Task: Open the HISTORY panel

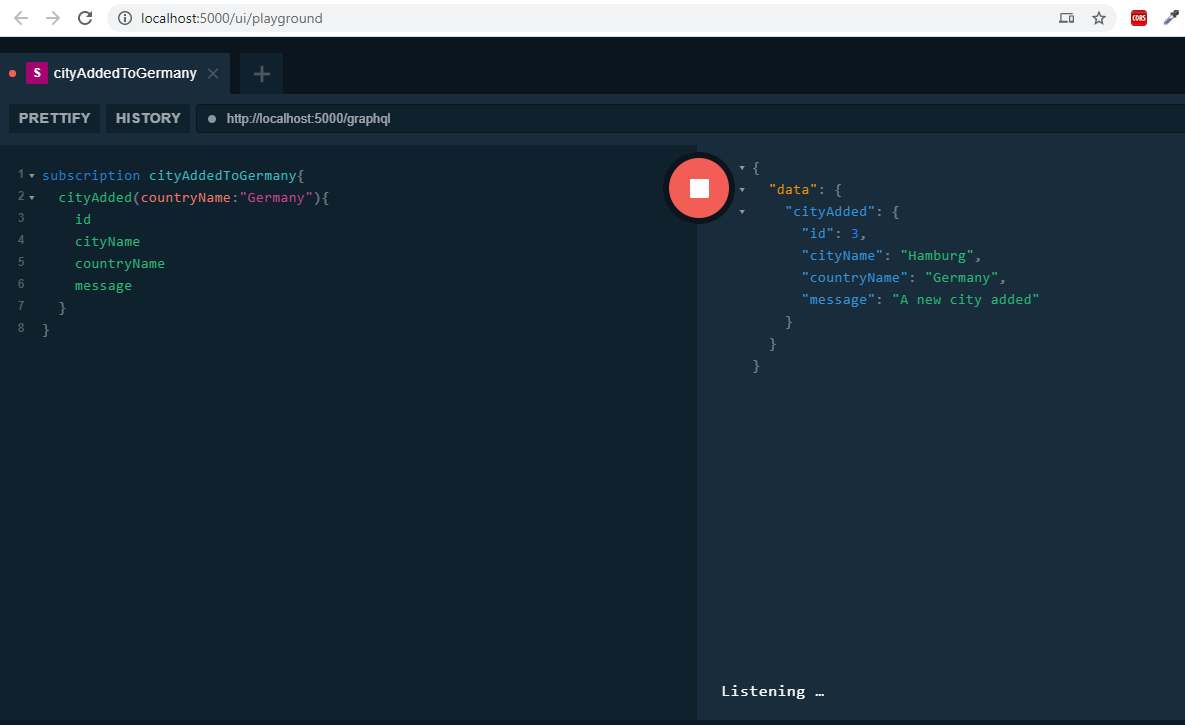Action: tap(148, 118)
